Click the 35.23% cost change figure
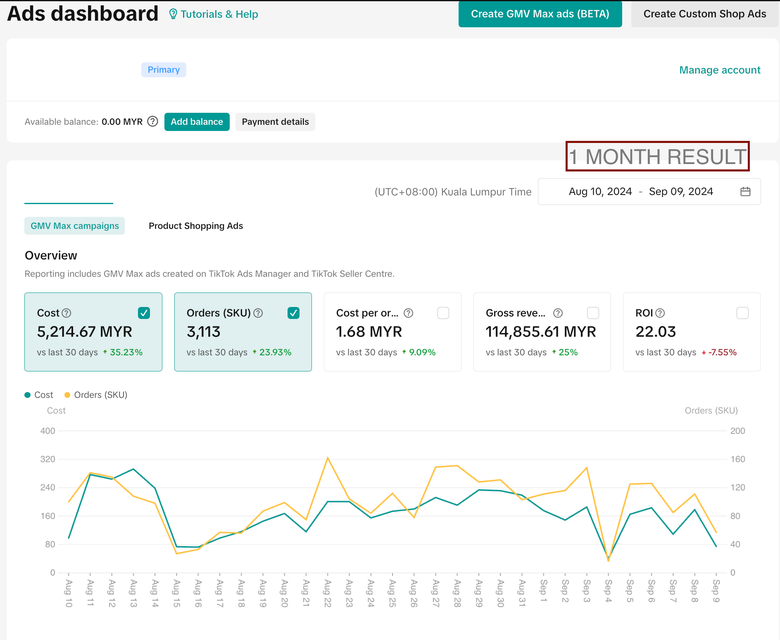The height and width of the screenshot is (640, 780). [126, 352]
